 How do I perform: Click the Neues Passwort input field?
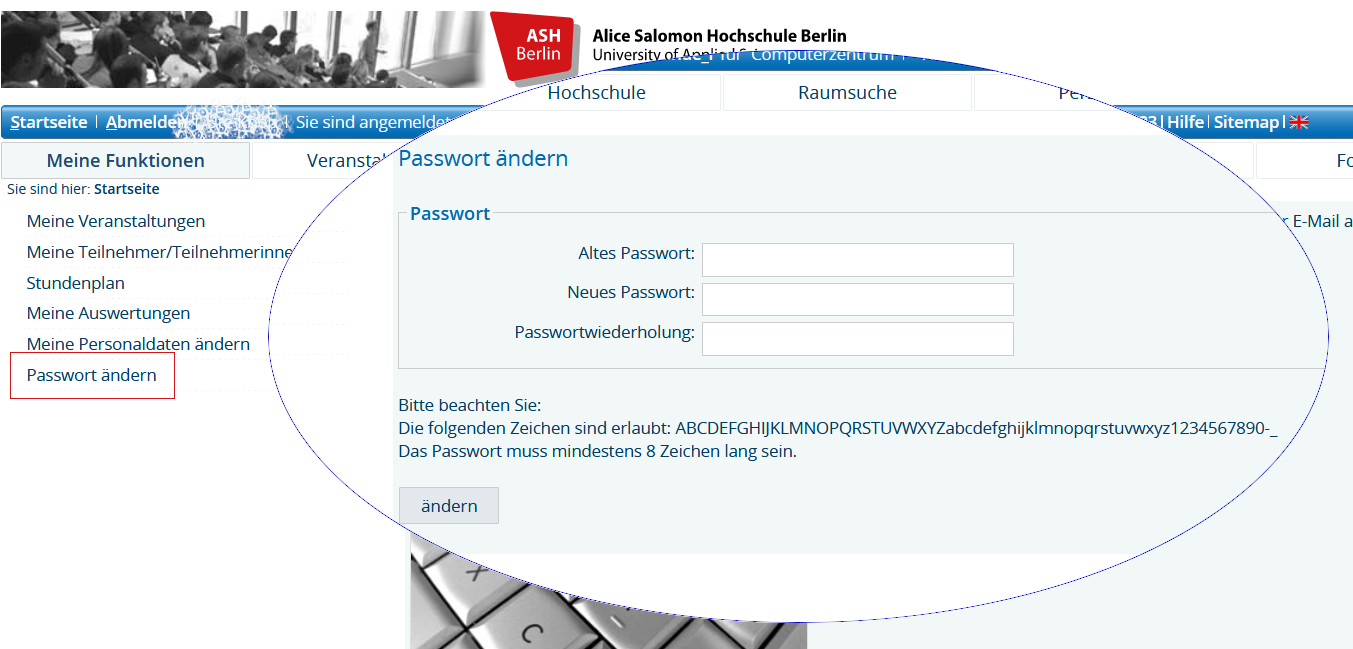pos(858,299)
